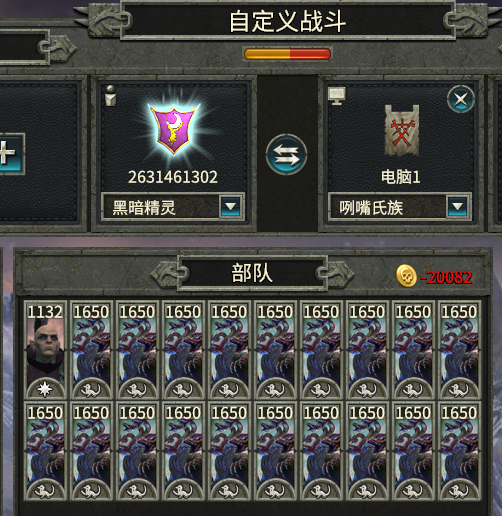Select the first hydra card in bottom row

(x=45, y=451)
